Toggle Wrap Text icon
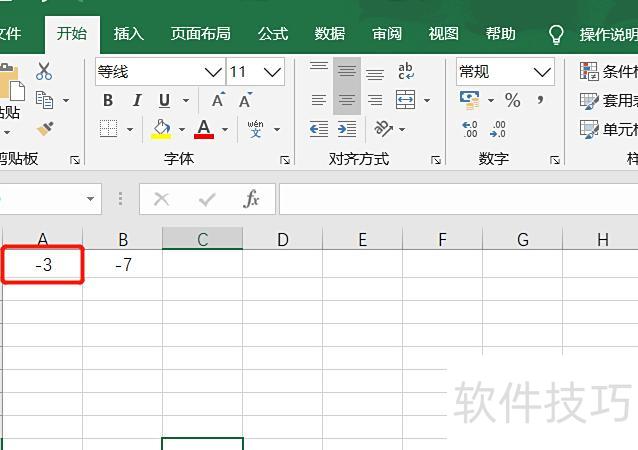The height and width of the screenshot is (450, 638). pyautogui.click(x=406, y=71)
